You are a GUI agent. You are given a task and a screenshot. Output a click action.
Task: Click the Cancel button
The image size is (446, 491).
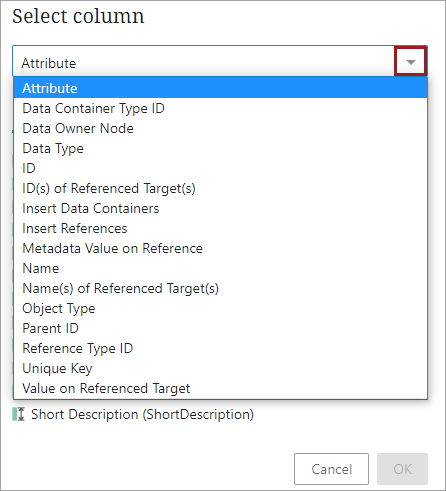point(331,469)
